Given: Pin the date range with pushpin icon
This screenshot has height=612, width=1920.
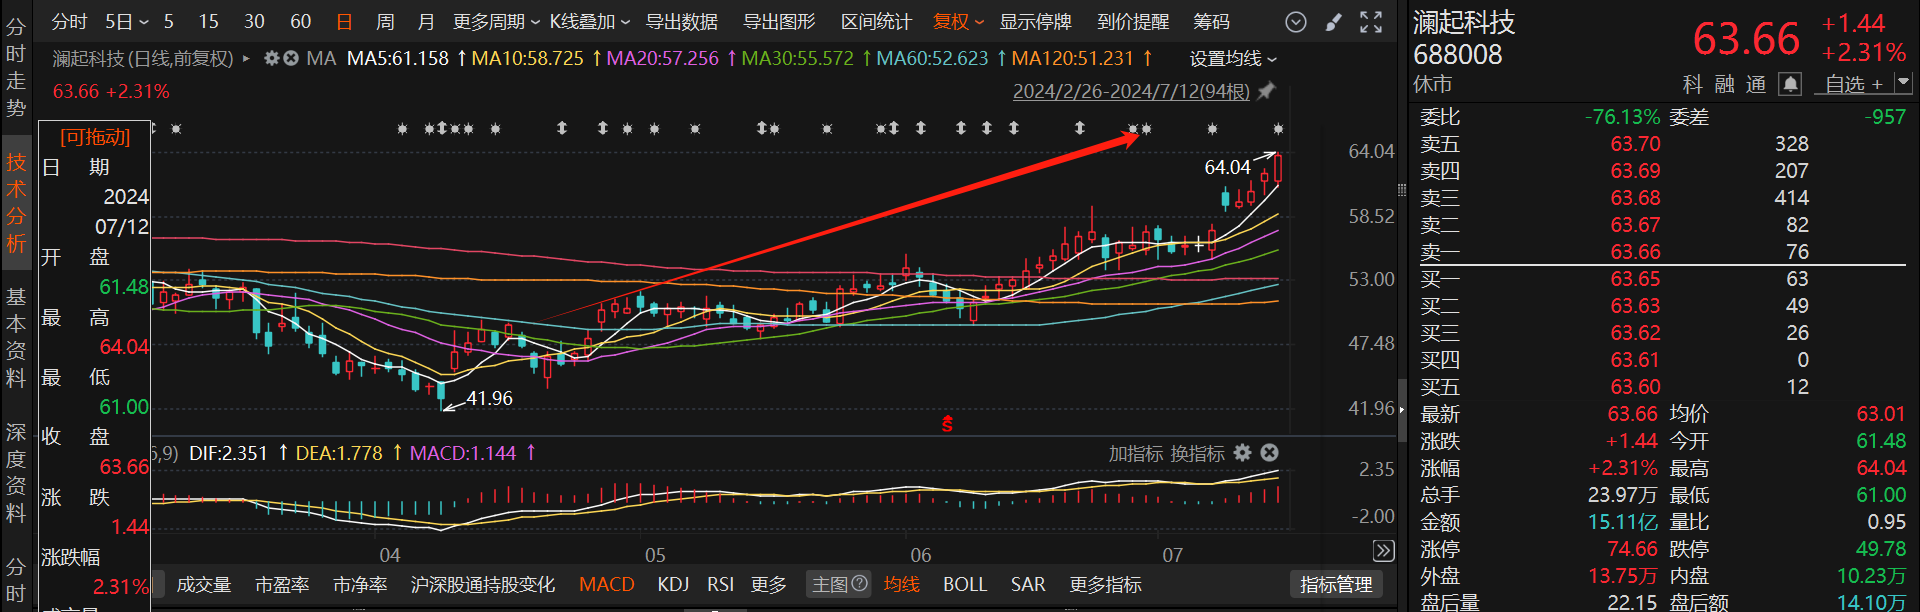Looking at the screenshot, I should [1267, 91].
